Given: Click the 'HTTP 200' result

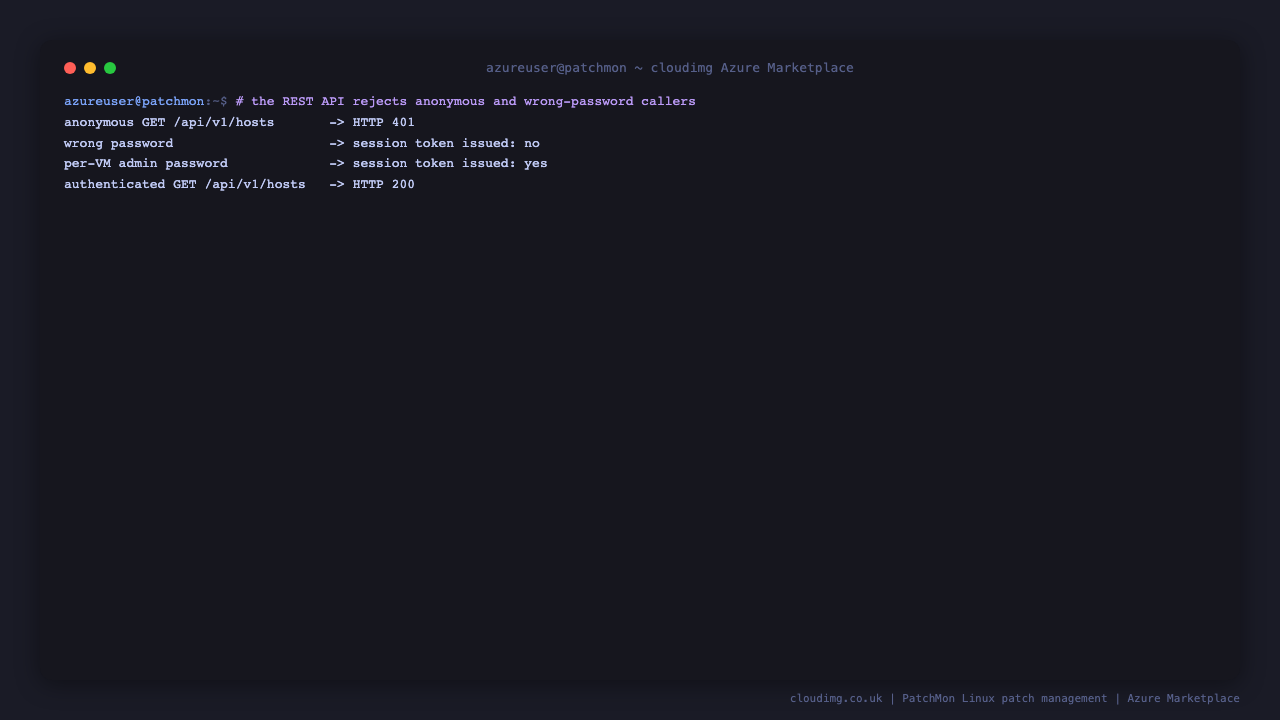Looking at the screenshot, I should (384, 185).
